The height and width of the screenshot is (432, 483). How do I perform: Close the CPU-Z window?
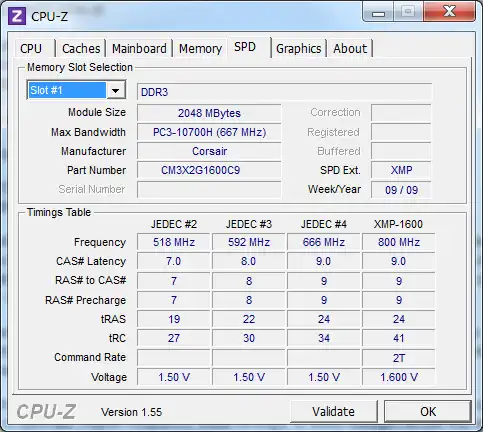(449, 12)
